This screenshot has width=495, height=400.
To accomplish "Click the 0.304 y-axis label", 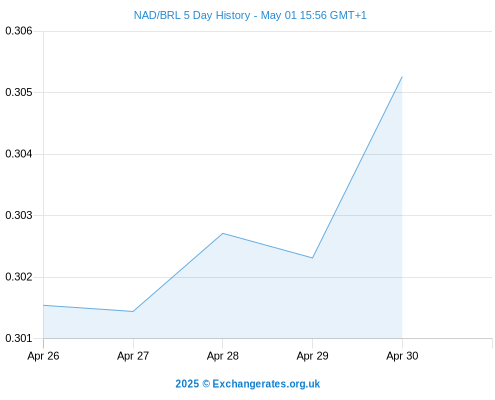I will point(19,154).
